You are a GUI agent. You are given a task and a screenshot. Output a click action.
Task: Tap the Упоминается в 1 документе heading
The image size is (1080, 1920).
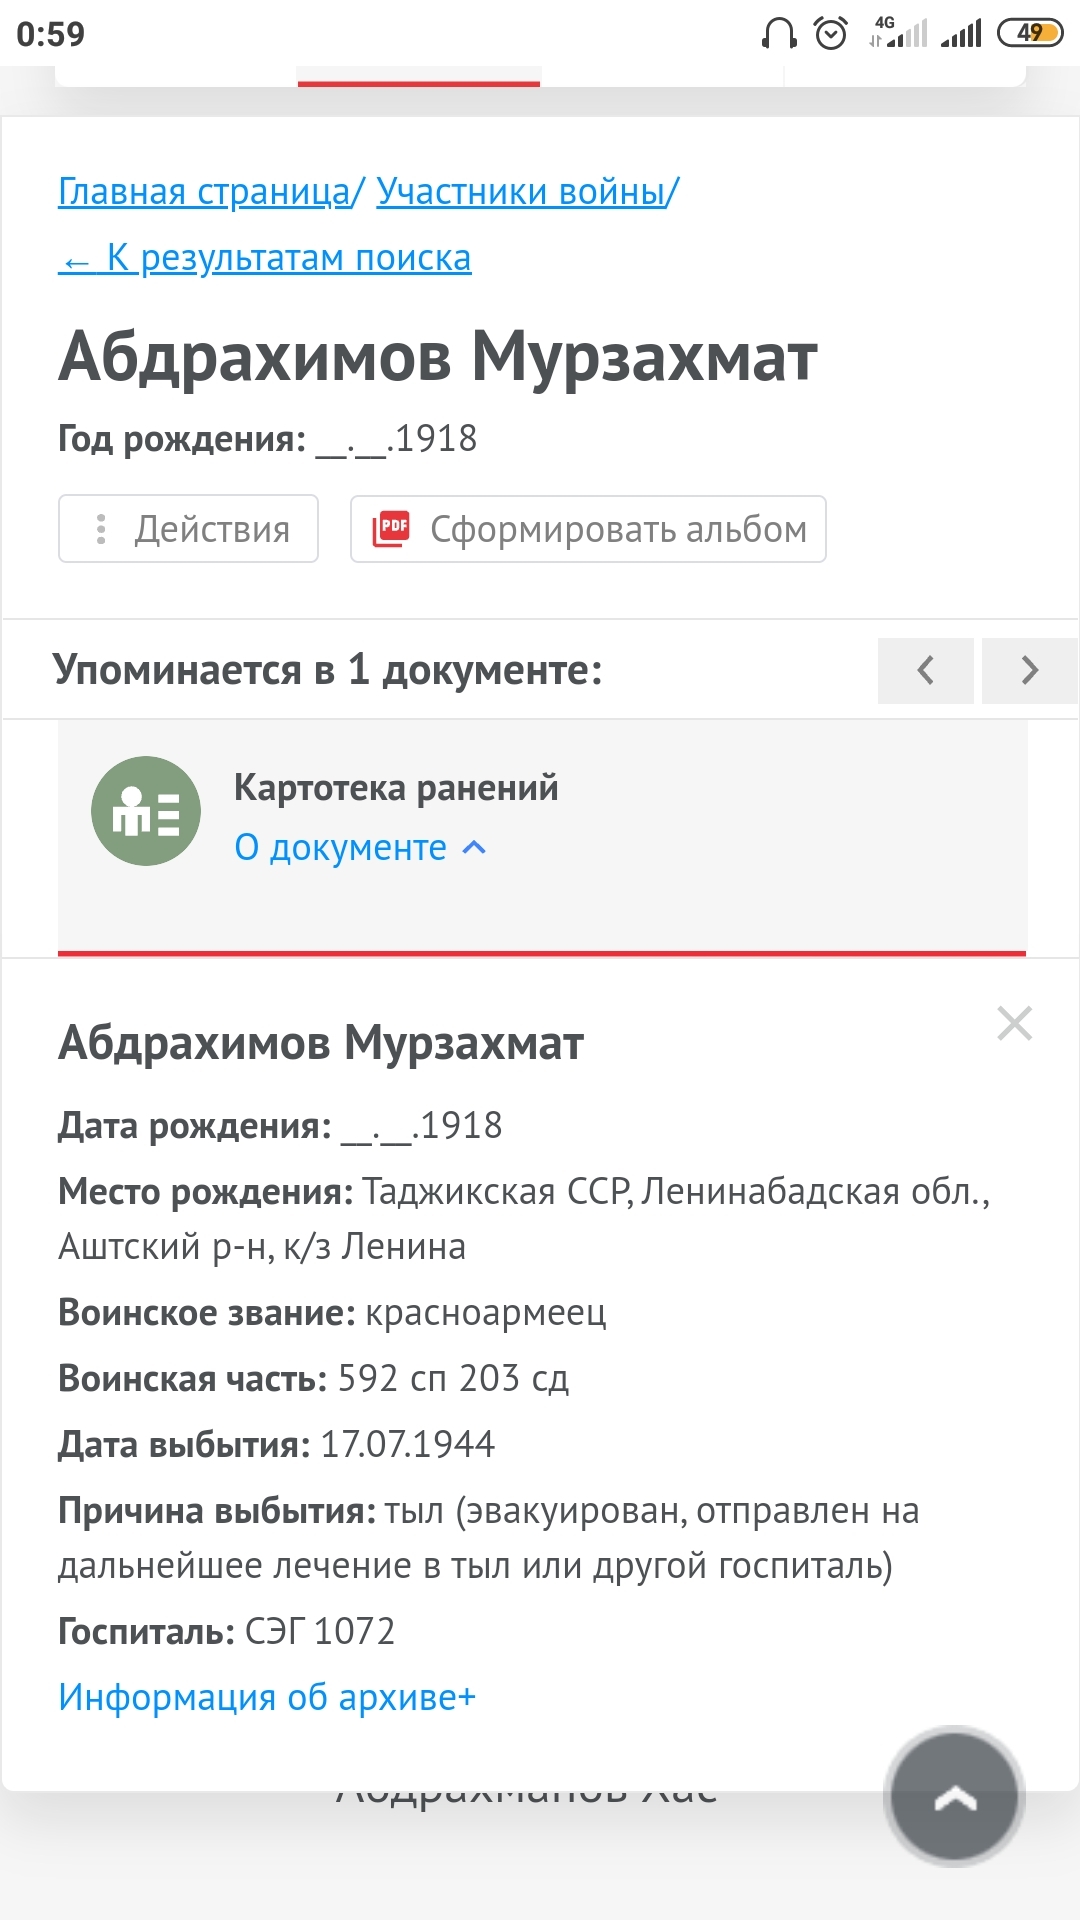click(x=328, y=670)
